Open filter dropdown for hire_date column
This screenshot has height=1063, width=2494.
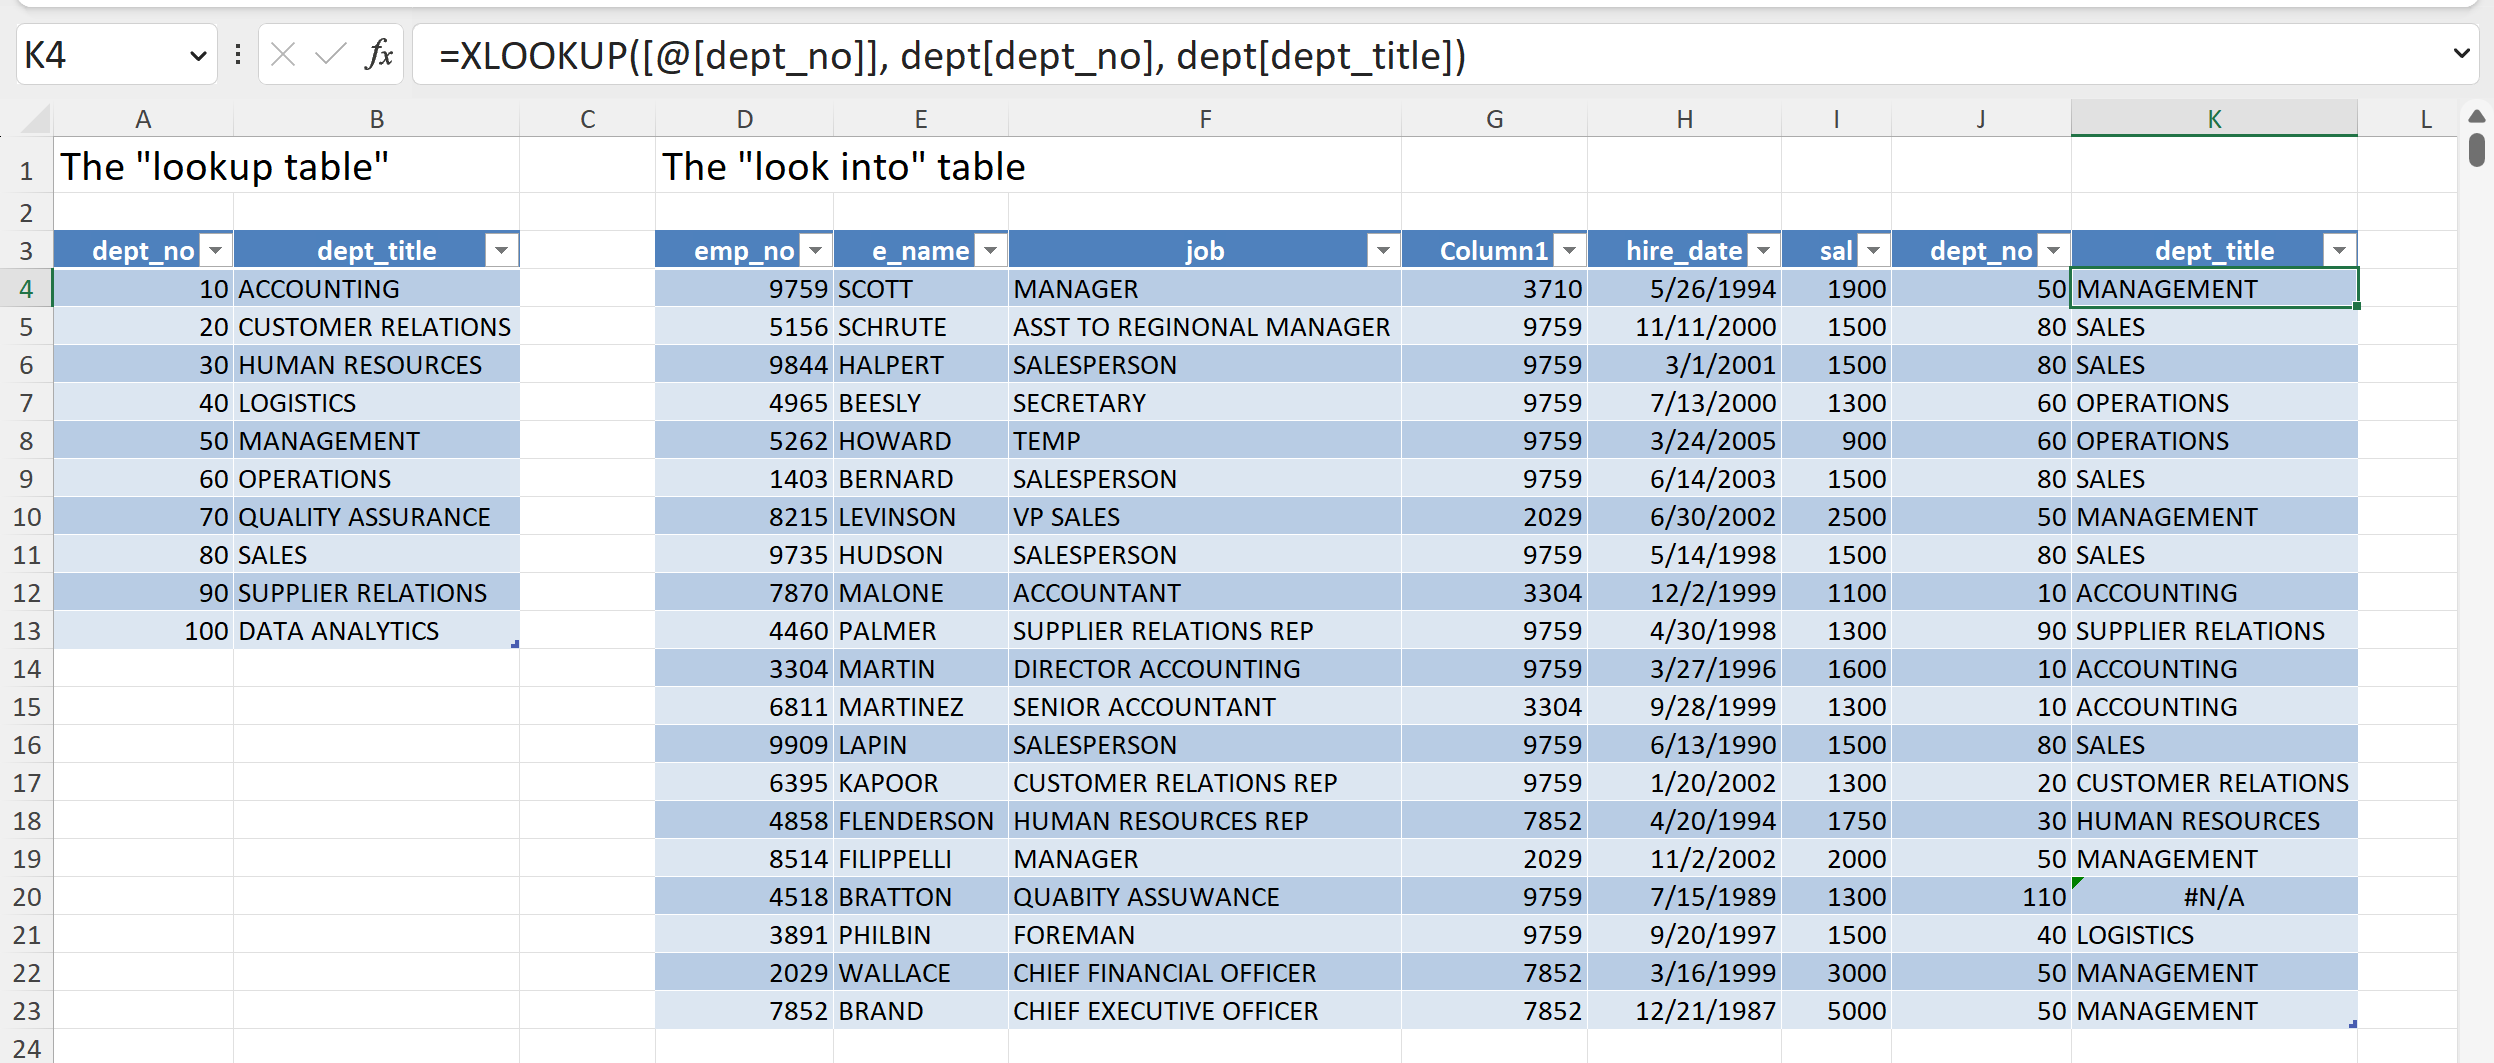click(x=1763, y=250)
